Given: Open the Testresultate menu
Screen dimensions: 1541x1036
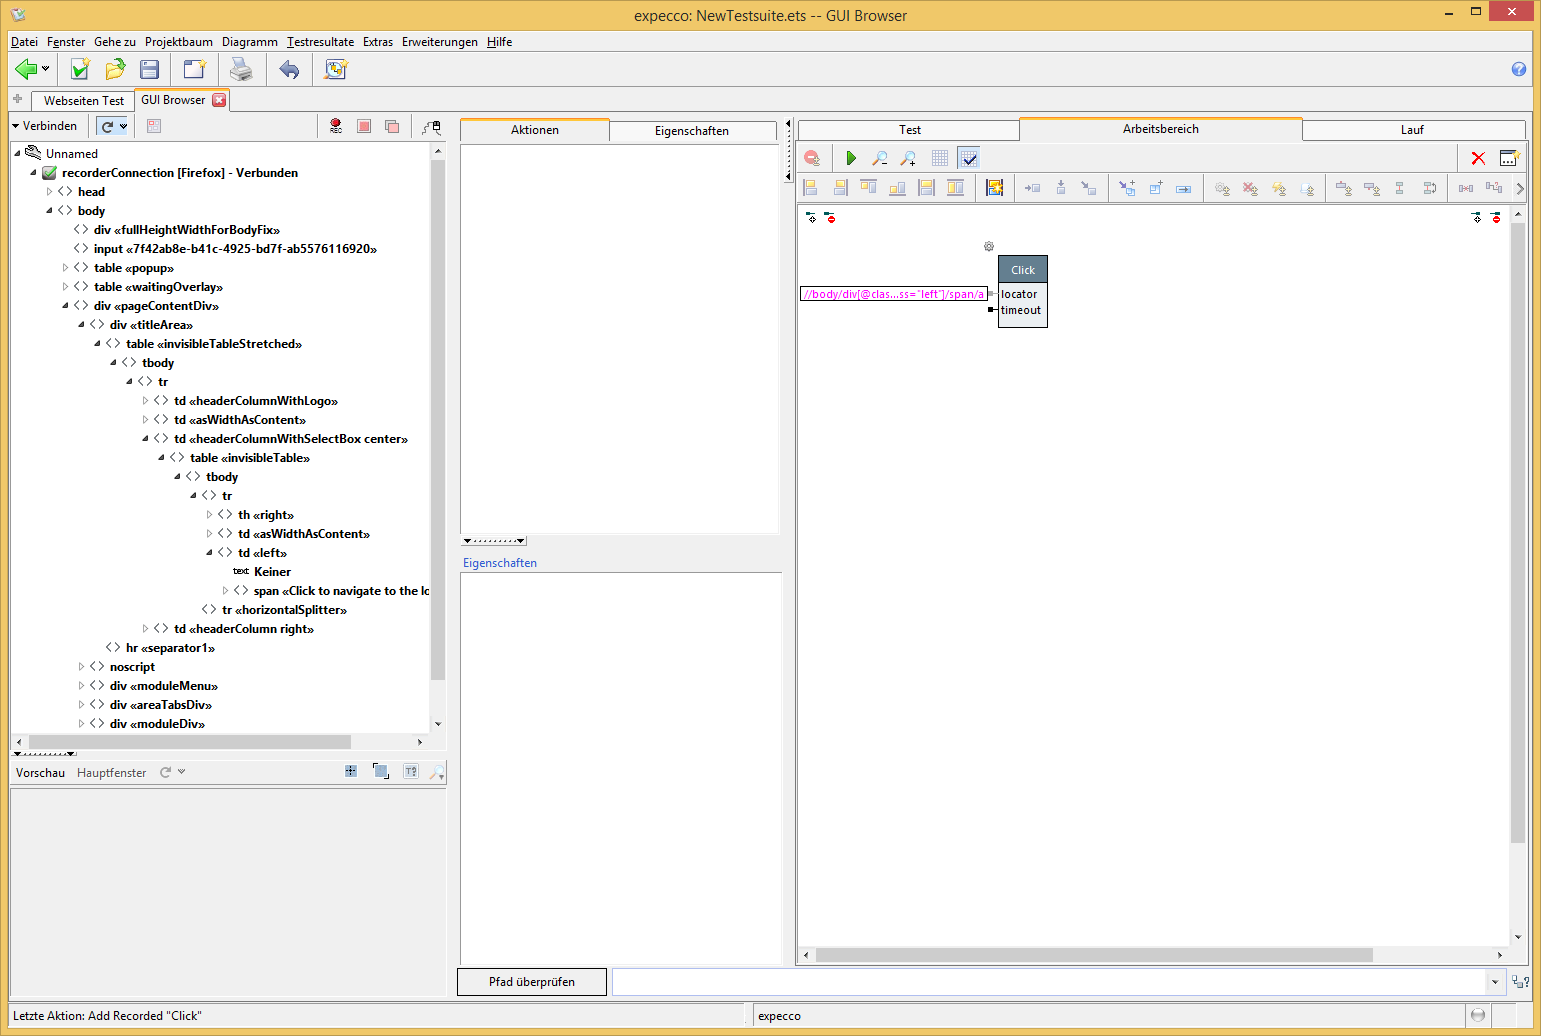Looking at the screenshot, I should (x=320, y=42).
